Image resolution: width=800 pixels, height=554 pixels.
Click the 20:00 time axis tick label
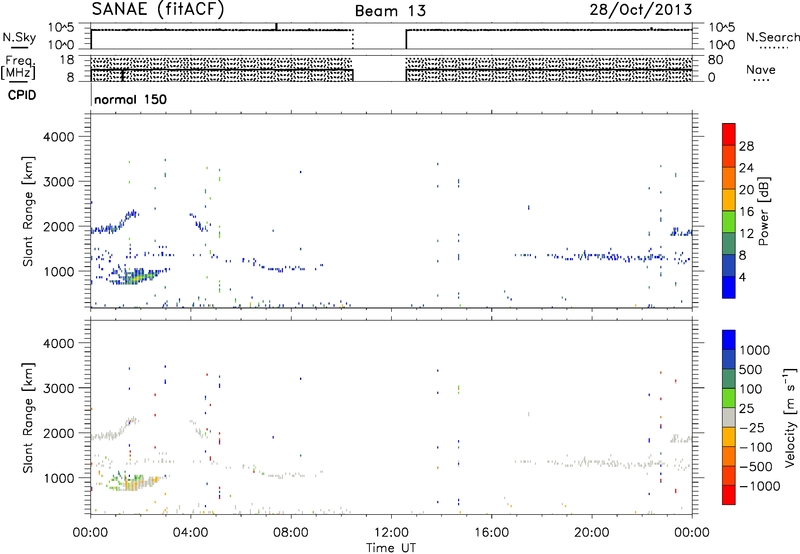(591, 533)
